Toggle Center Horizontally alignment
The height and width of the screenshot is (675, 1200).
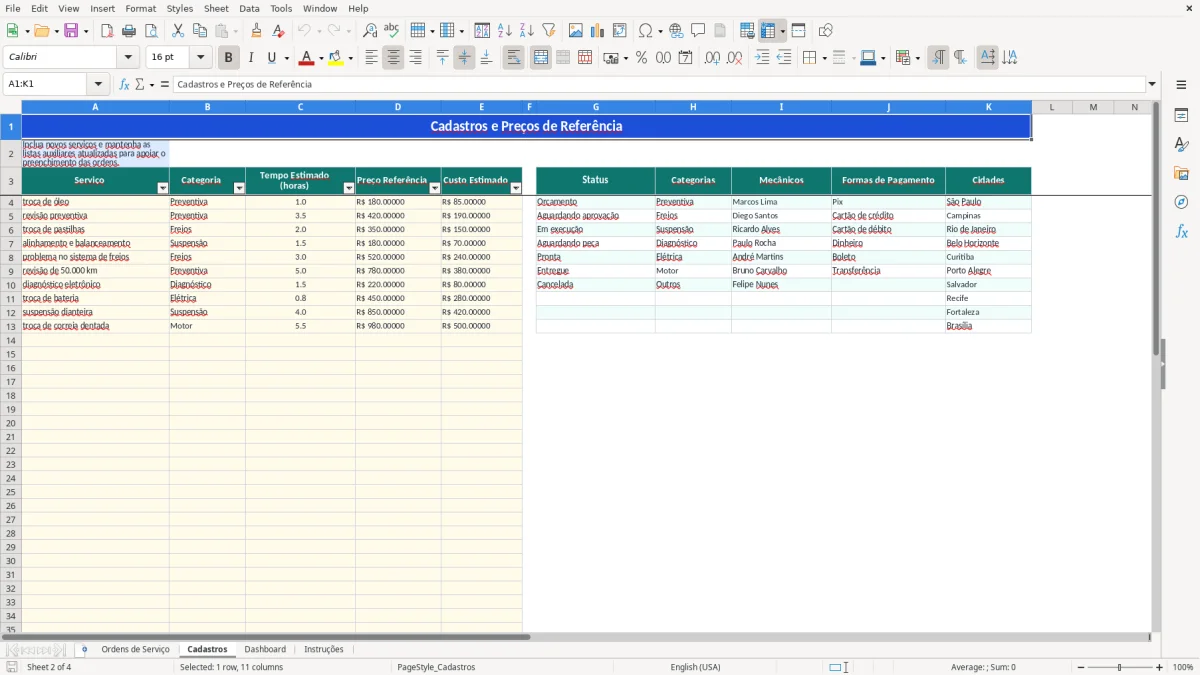point(394,58)
